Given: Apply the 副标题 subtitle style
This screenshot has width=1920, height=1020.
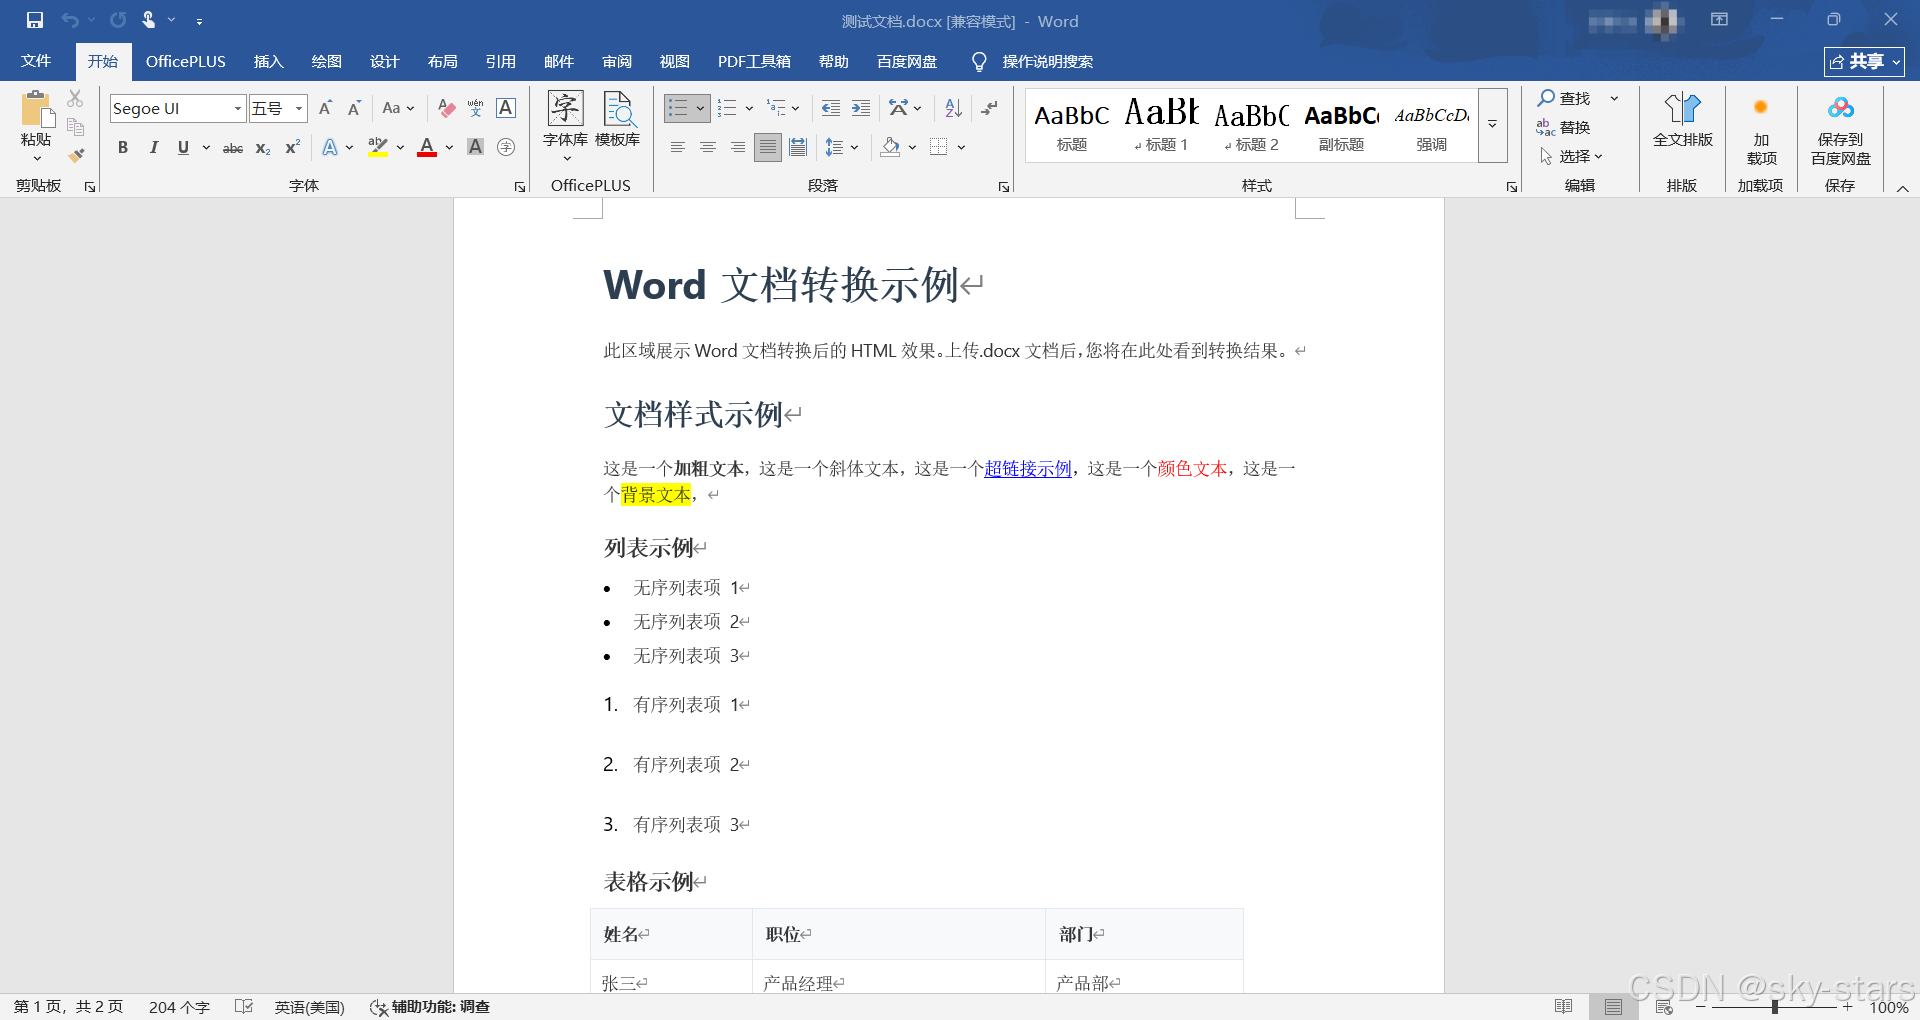Looking at the screenshot, I should (1341, 125).
